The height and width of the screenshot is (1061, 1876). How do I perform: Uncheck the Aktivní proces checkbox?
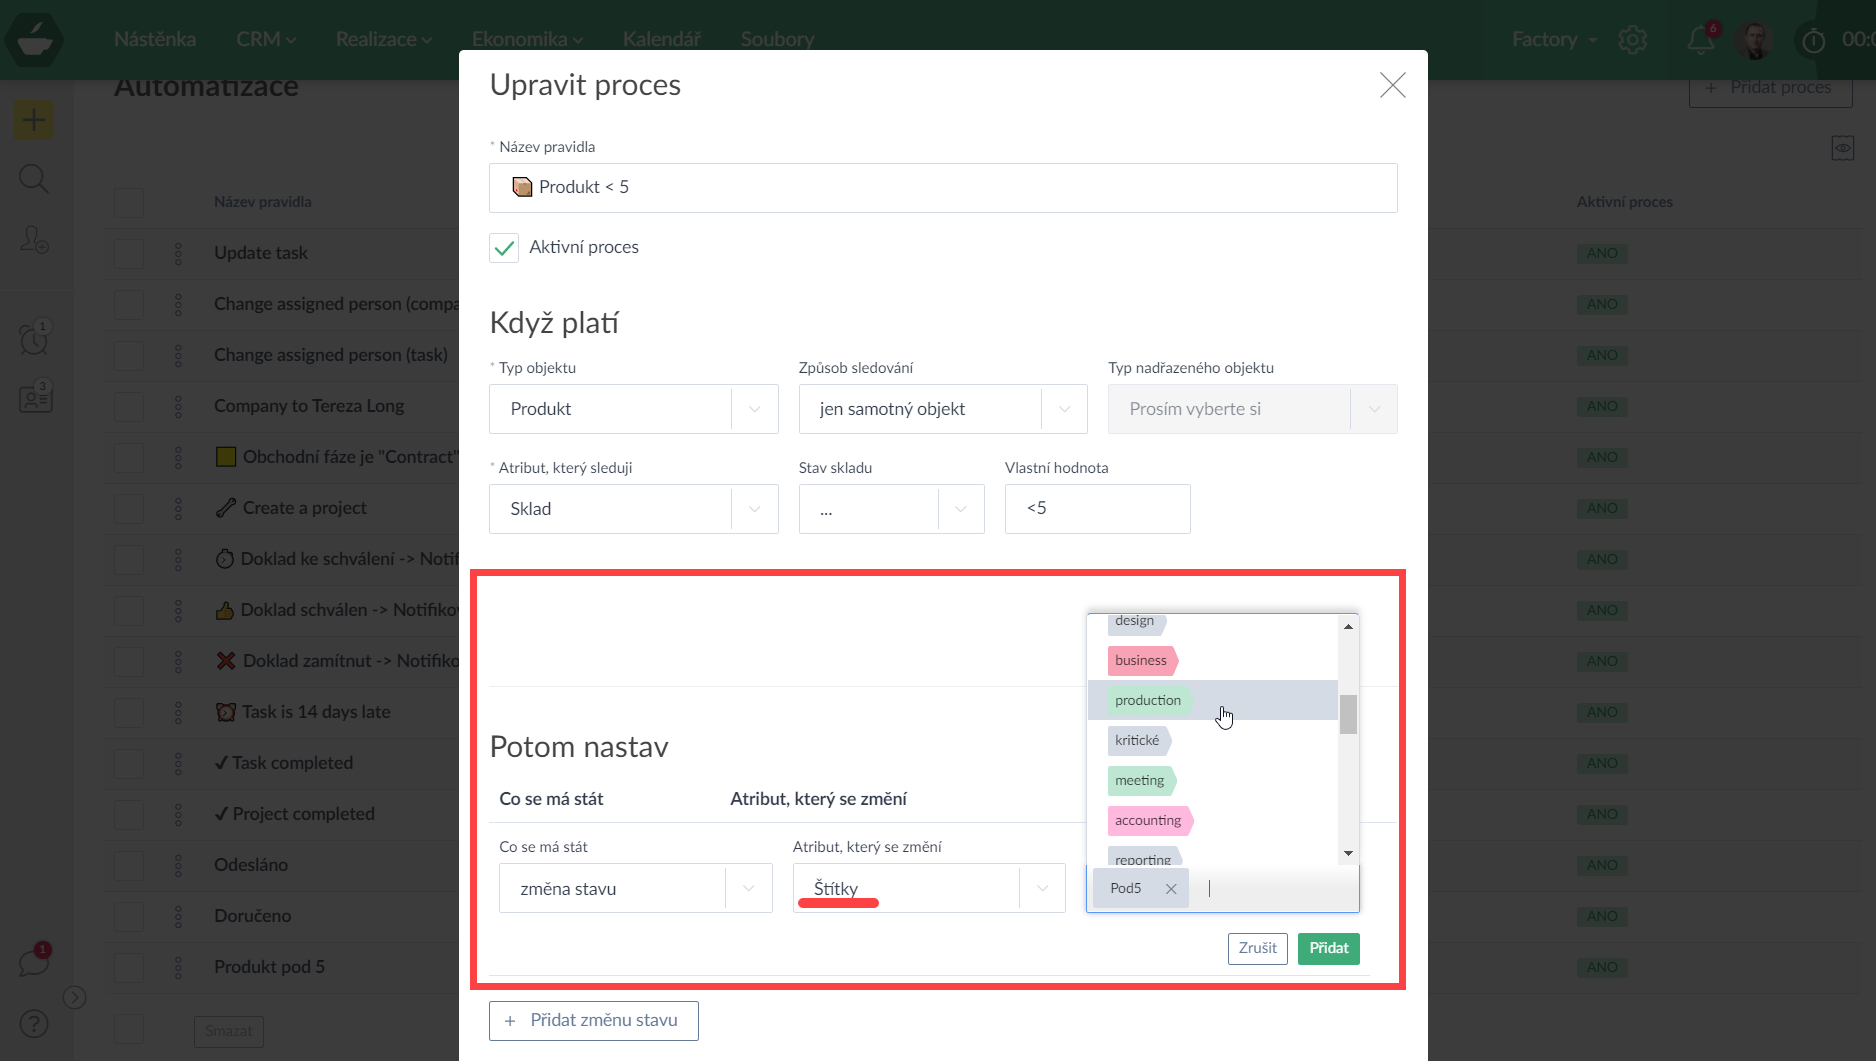504,248
